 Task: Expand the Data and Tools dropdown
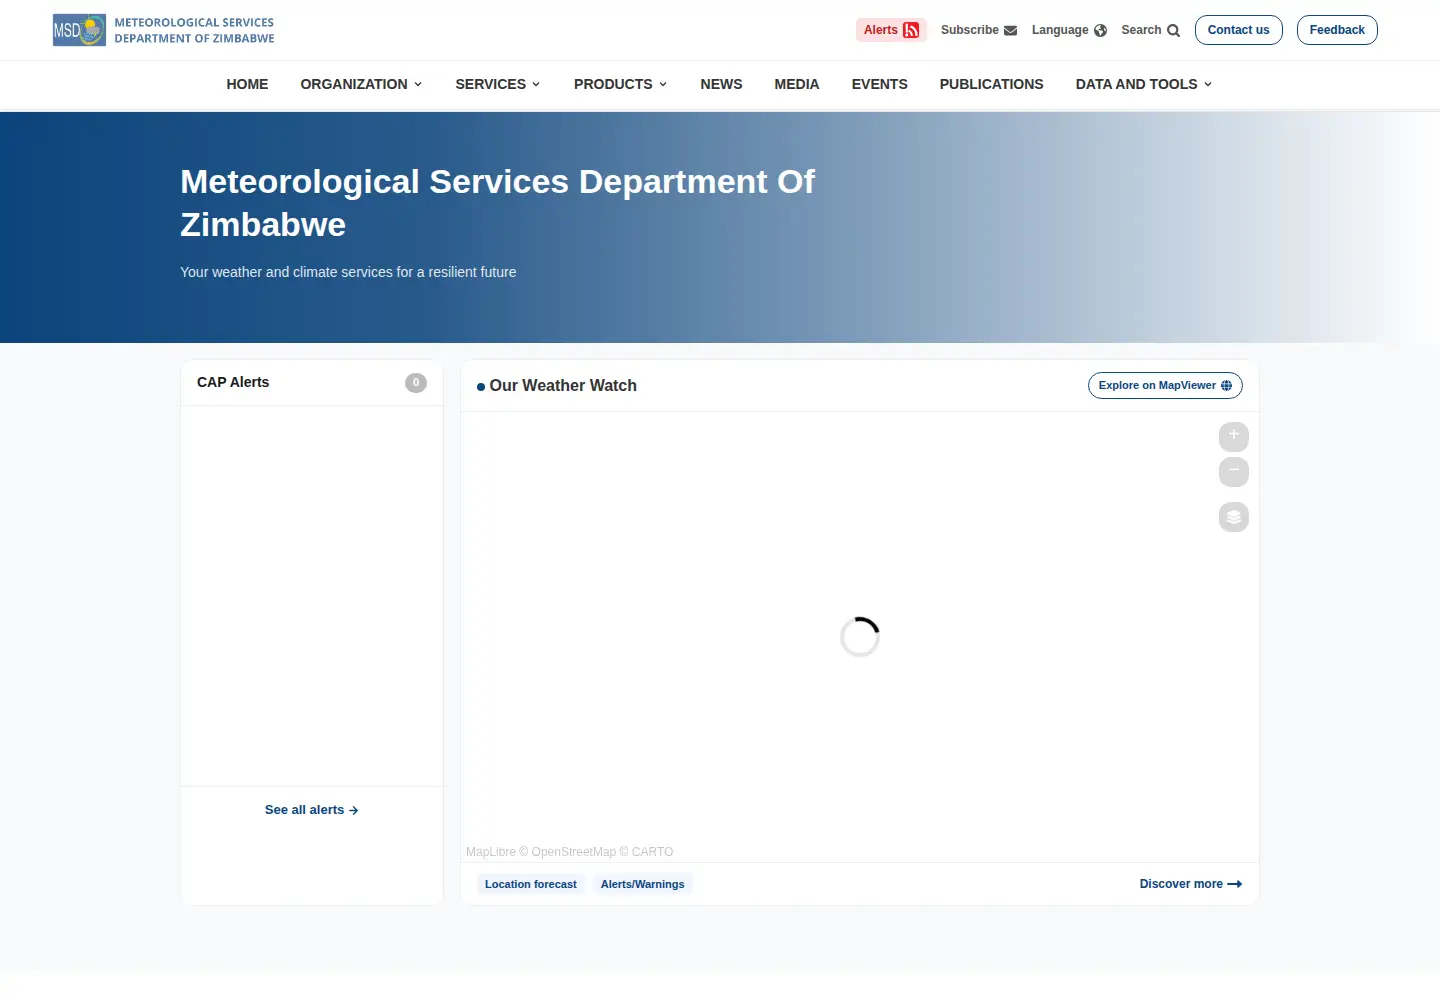coord(1144,84)
